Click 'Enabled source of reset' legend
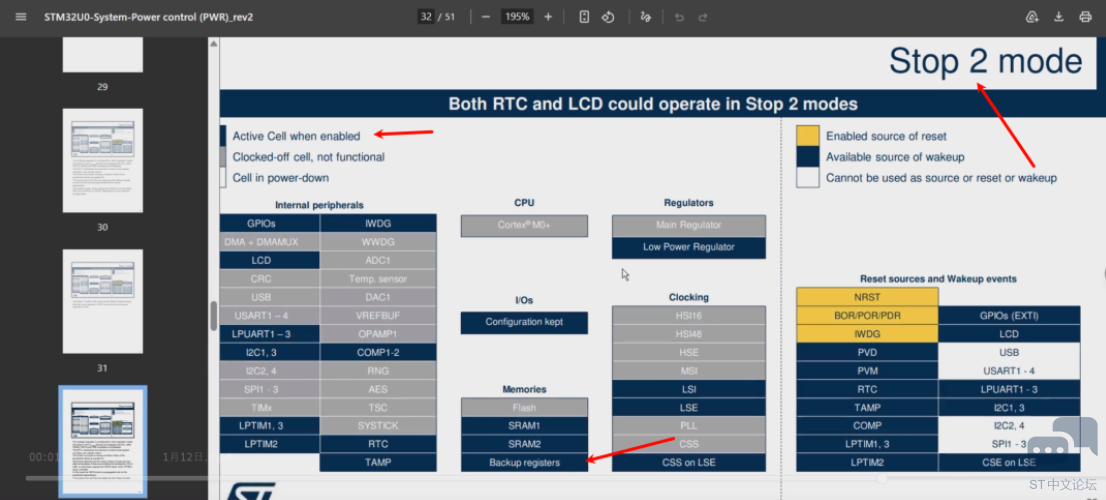This screenshot has height=500, width=1106. coord(887,136)
